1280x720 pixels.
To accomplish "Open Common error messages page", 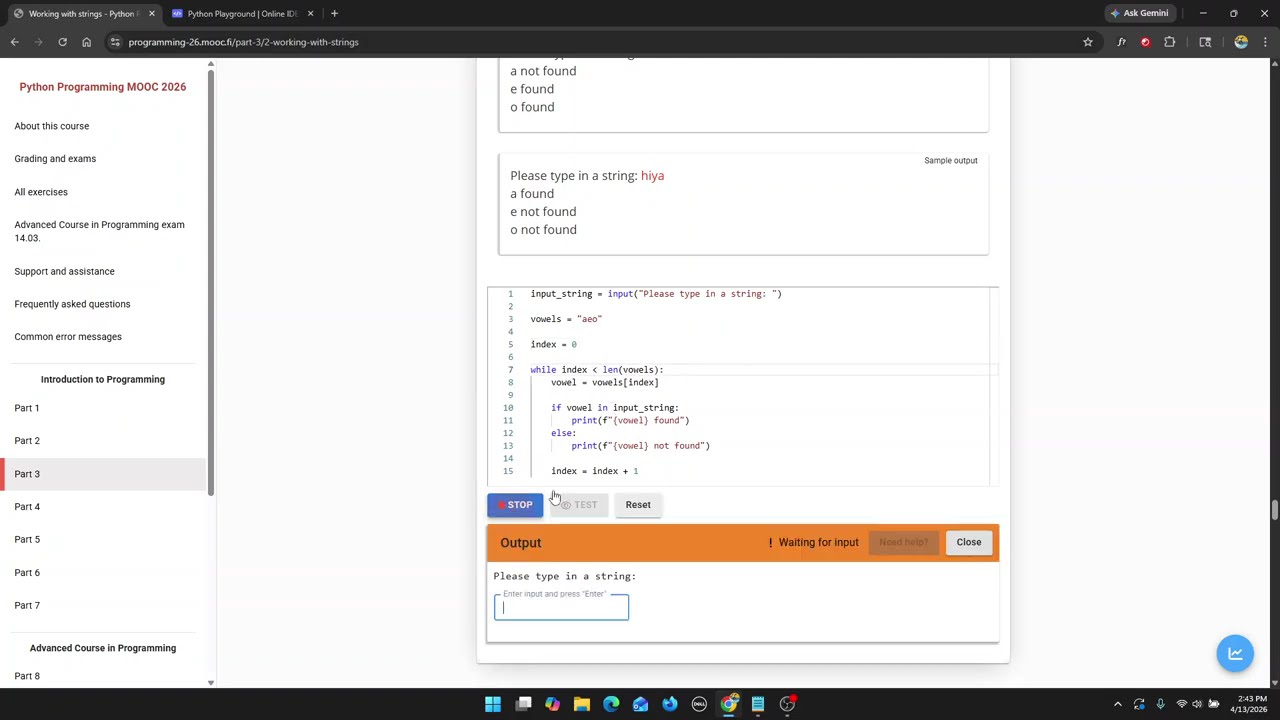I will pyautogui.click(x=68, y=337).
